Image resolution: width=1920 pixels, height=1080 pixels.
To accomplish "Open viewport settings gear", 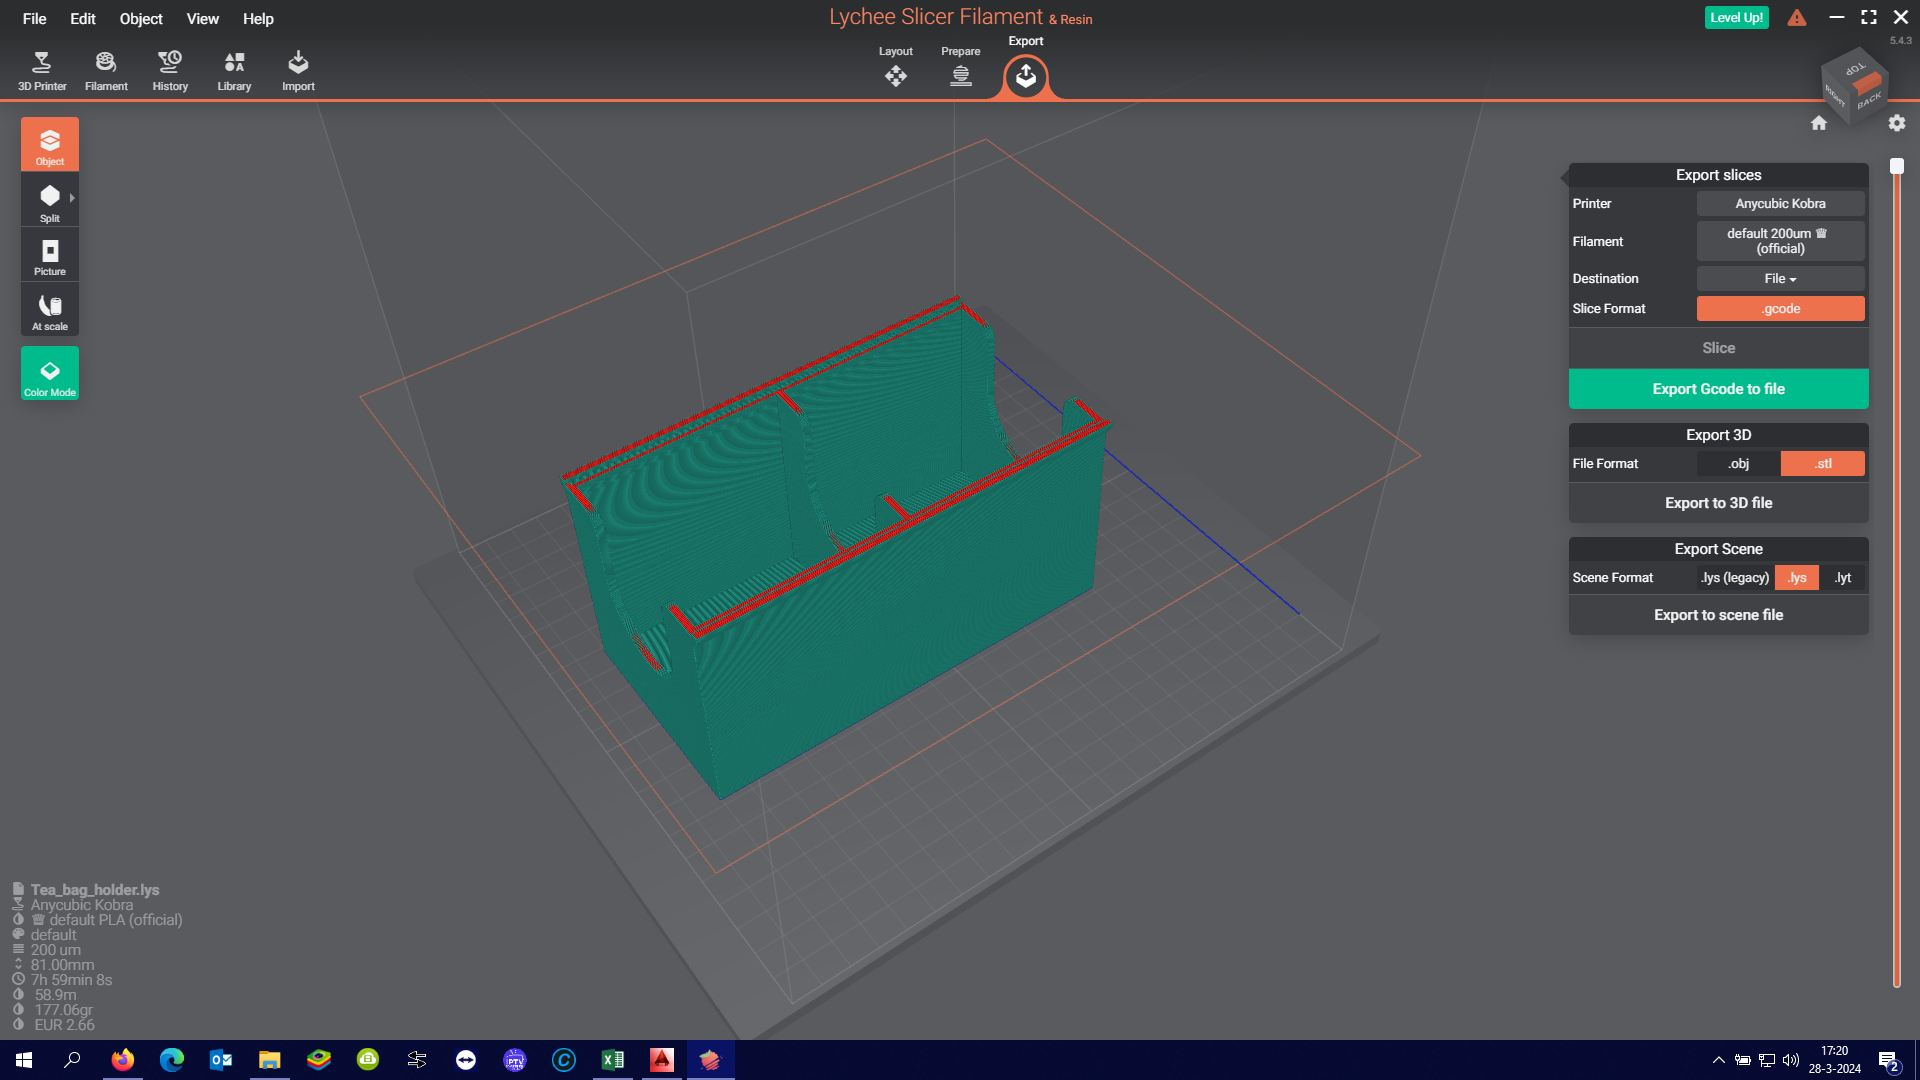I will click(1897, 123).
